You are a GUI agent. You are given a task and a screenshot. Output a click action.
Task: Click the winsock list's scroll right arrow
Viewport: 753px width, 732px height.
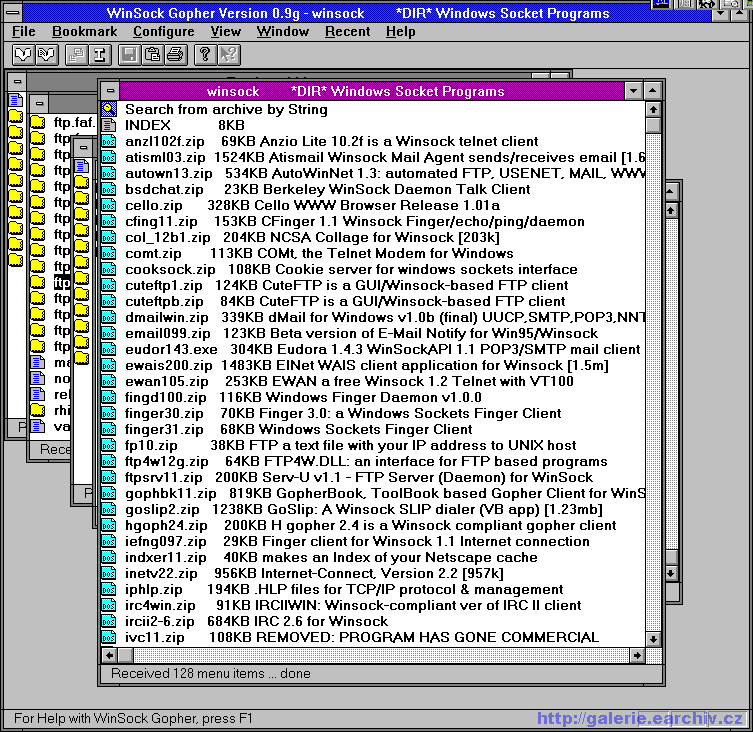637,655
